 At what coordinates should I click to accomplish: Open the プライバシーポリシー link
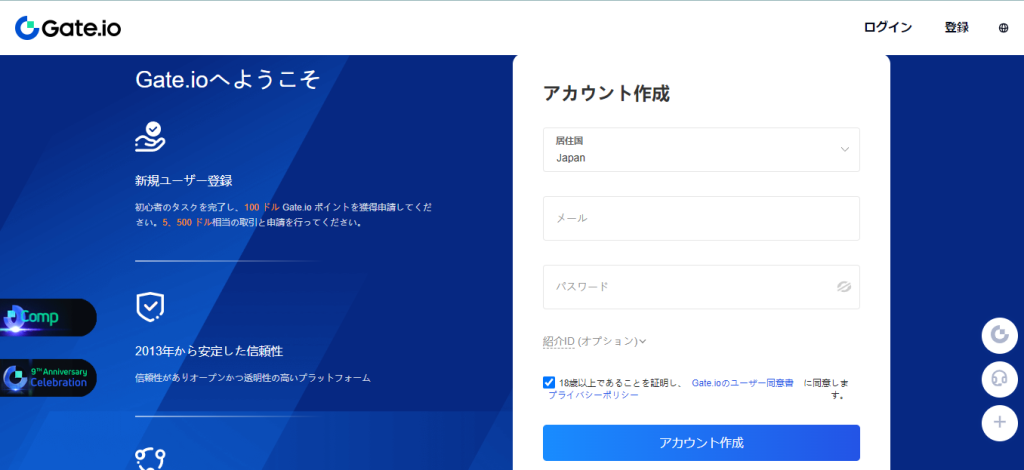click(593, 396)
